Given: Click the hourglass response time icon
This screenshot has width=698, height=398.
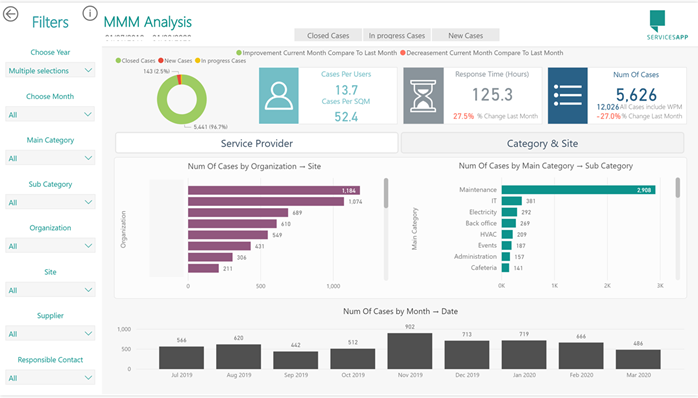Looking at the screenshot, I should point(423,96).
